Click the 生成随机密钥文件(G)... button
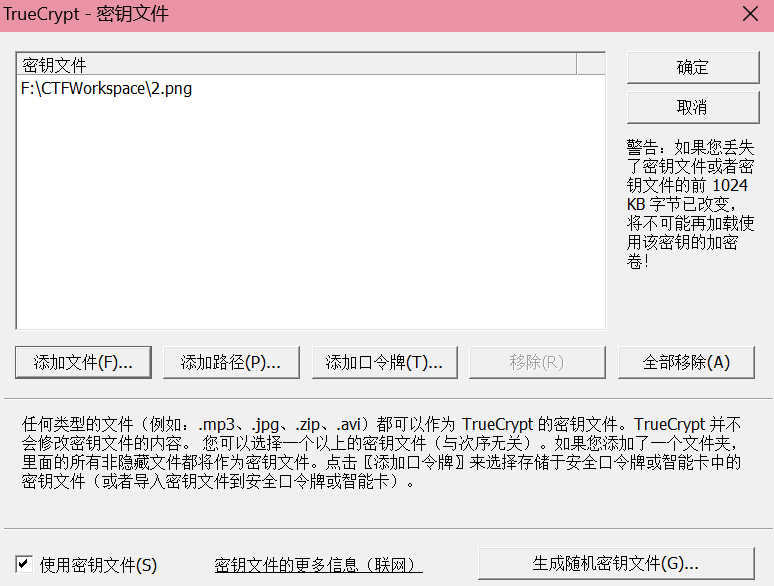 coord(616,563)
